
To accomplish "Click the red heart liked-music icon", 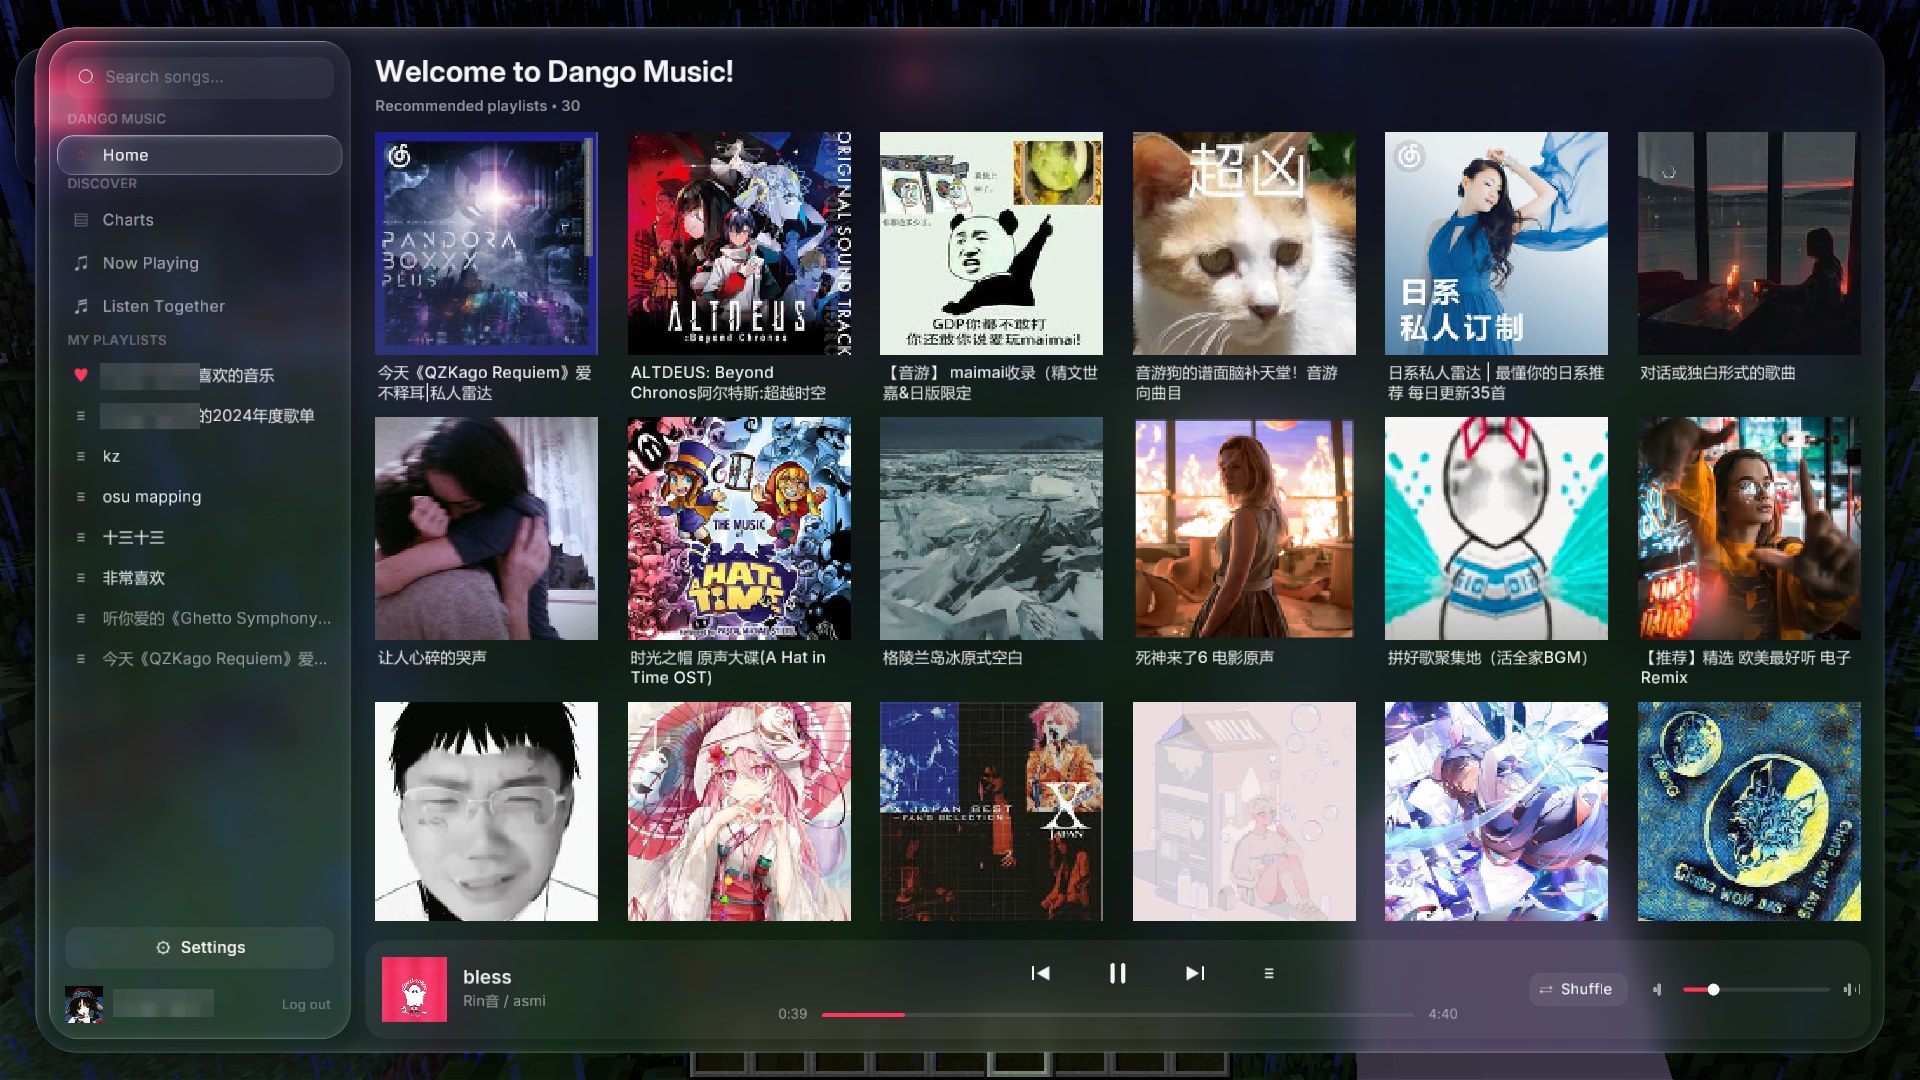I will 81,375.
